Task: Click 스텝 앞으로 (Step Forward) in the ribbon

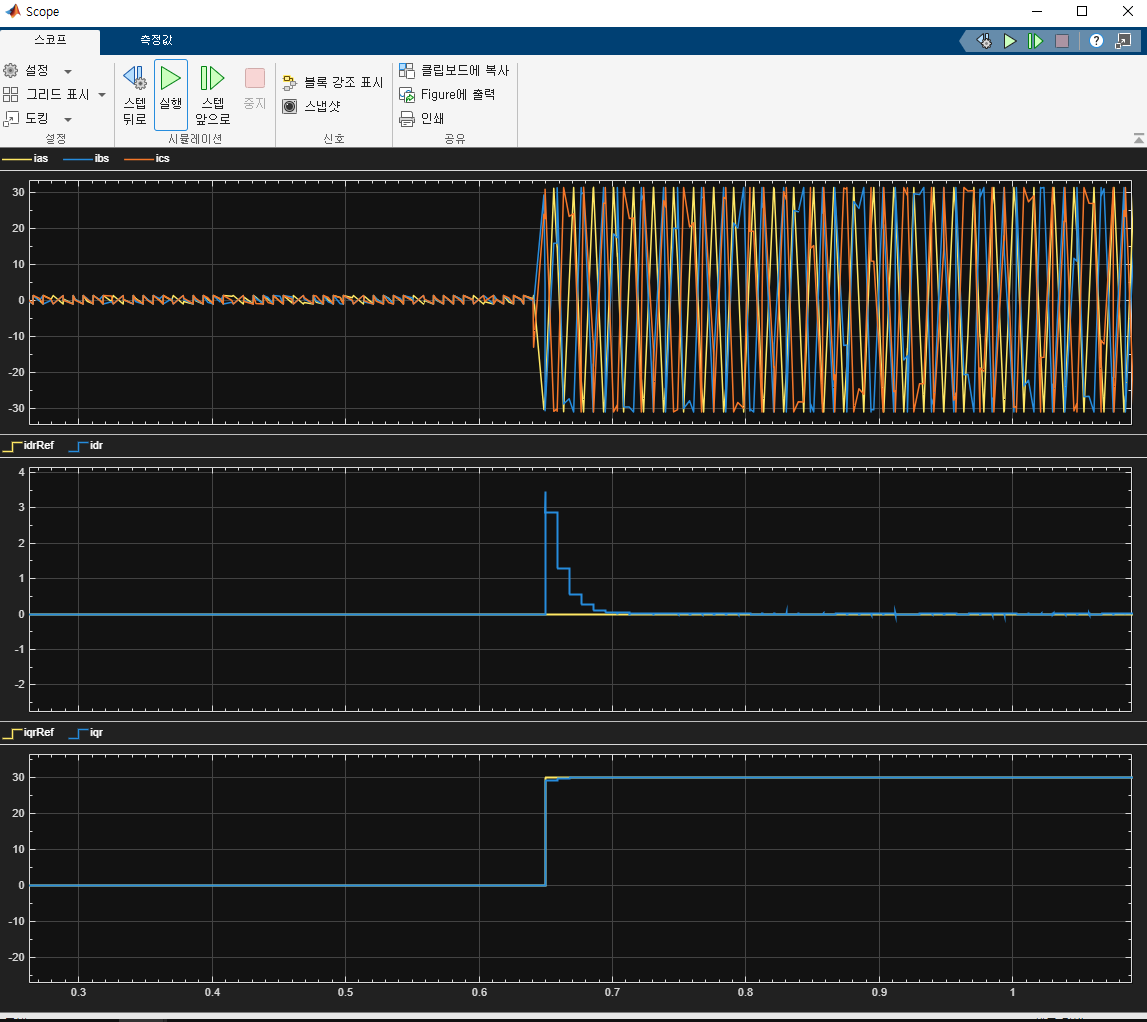Action: (212, 94)
